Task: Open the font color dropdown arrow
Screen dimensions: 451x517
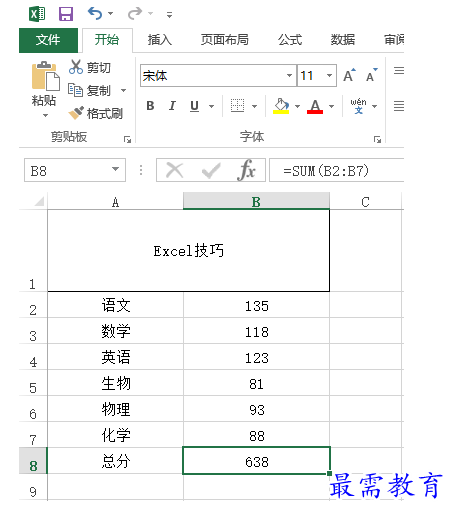Action: tap(331, 106)
